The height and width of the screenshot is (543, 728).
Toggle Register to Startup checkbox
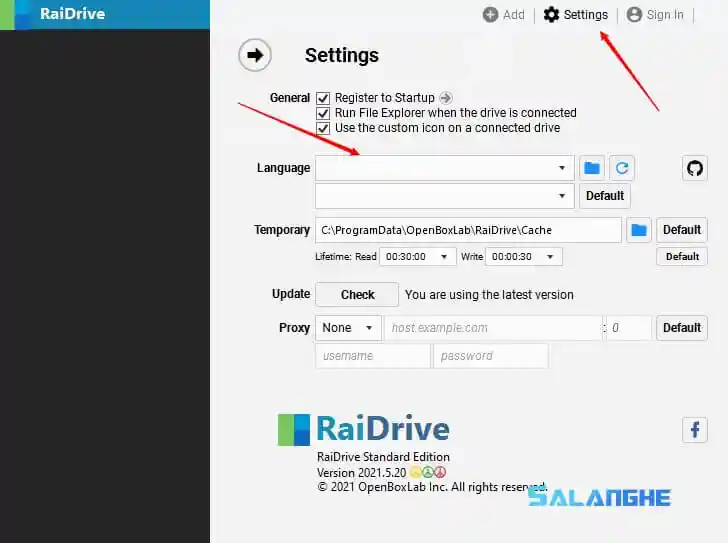coord(323,98)
